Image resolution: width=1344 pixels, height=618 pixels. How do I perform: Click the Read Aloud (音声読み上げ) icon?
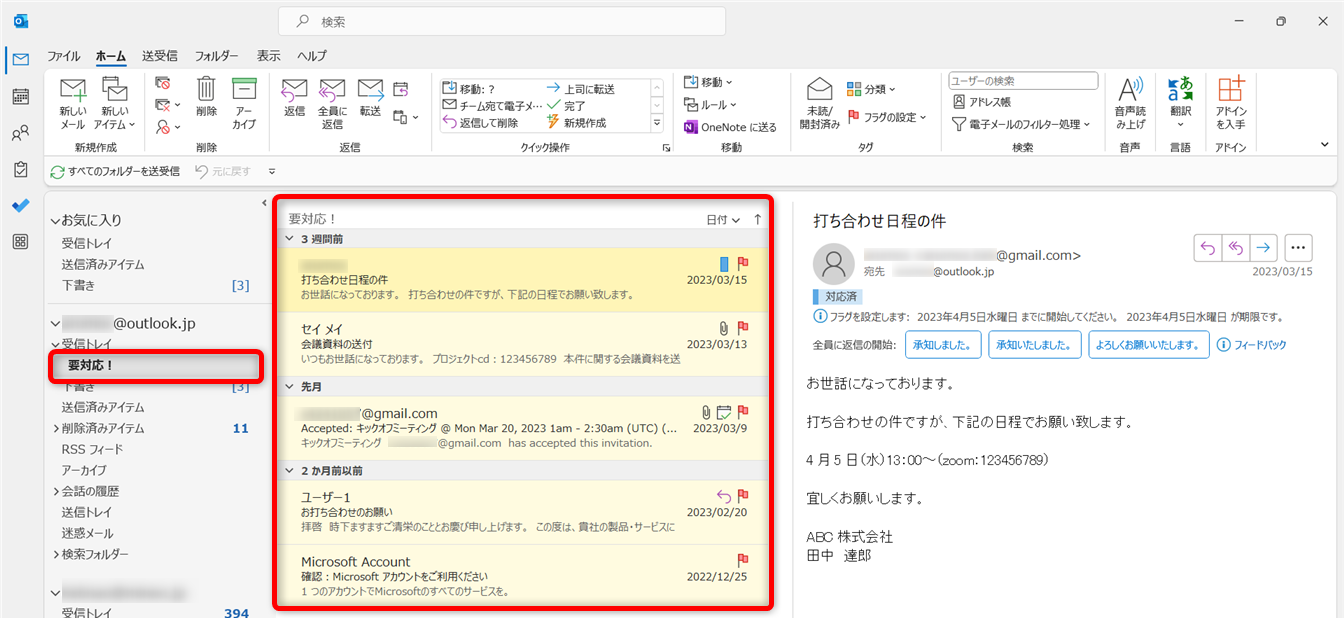coord(1130,92)
